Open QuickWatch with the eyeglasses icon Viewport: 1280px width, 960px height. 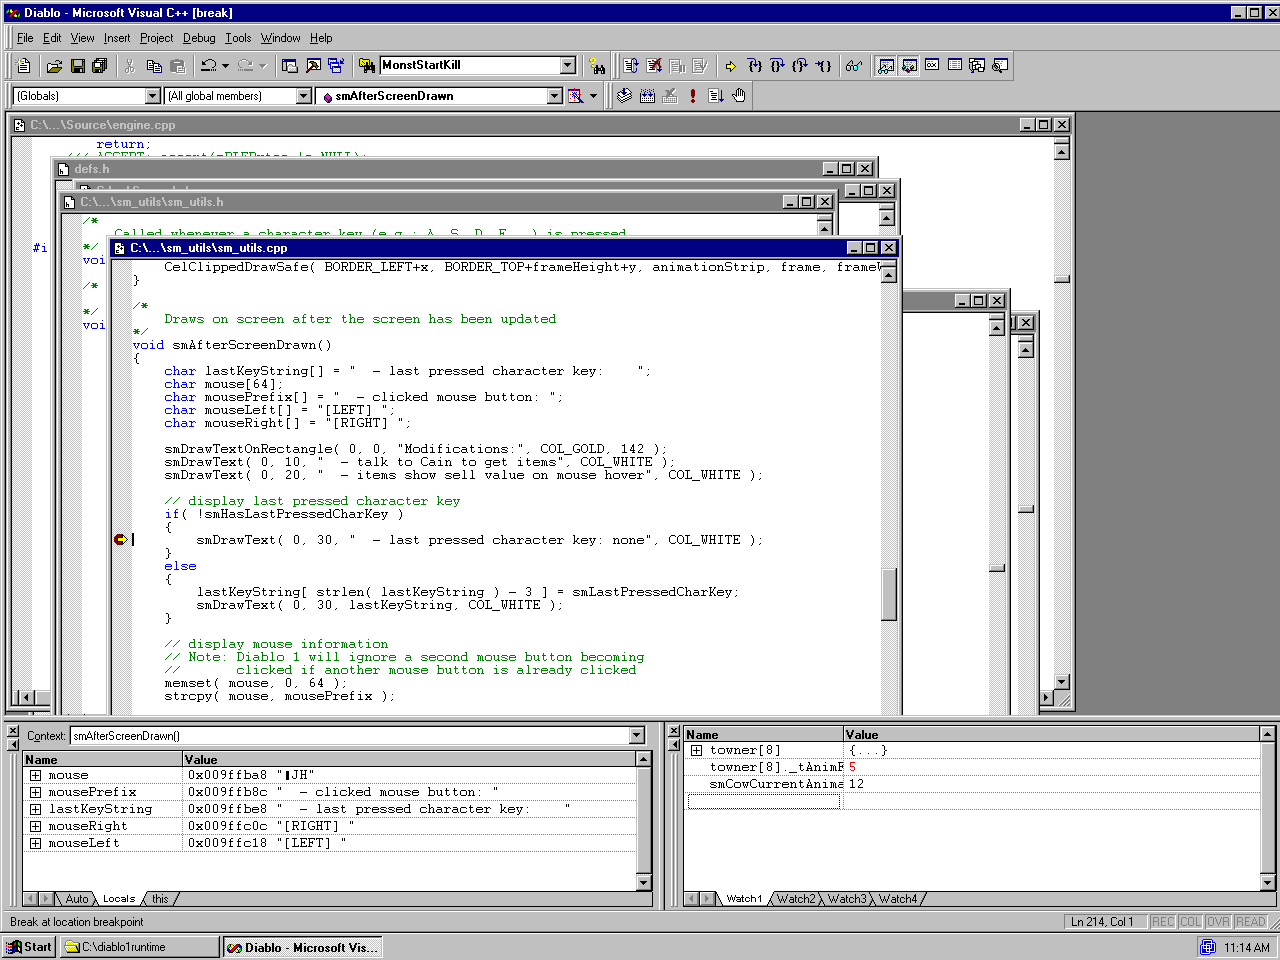[853, 66]
